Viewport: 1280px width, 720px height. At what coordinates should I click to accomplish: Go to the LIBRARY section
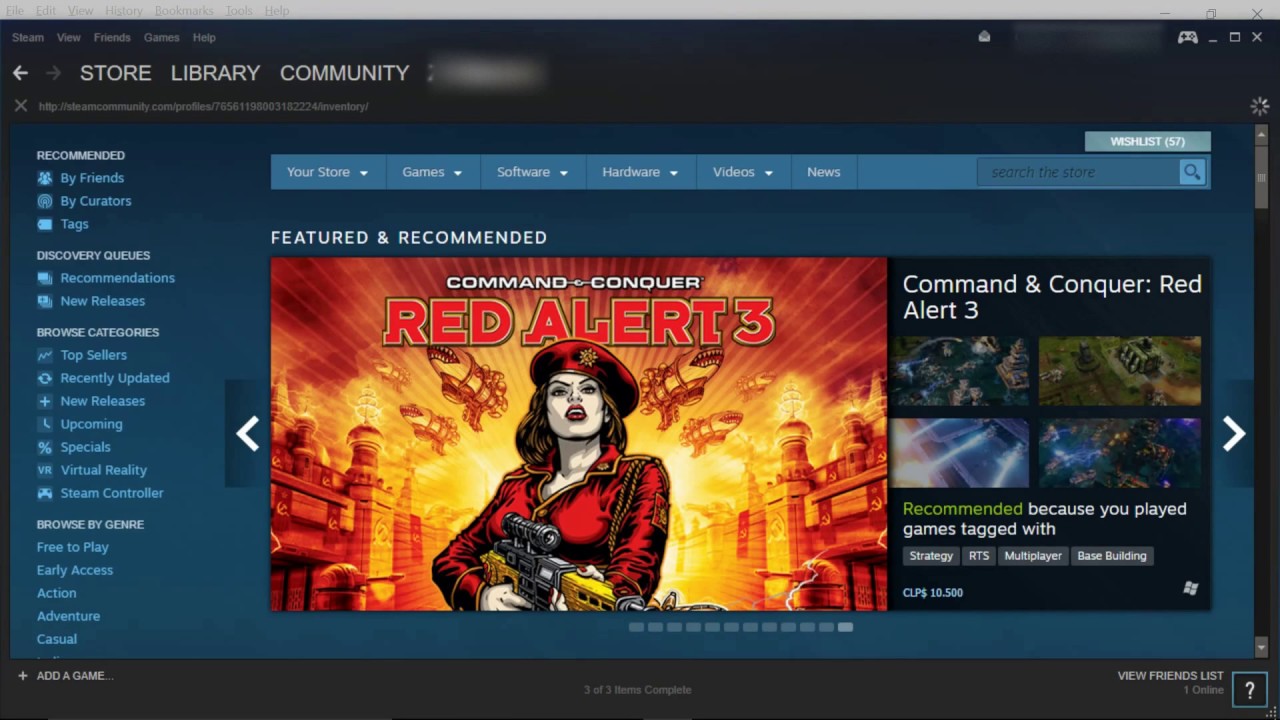pos(215,73)
